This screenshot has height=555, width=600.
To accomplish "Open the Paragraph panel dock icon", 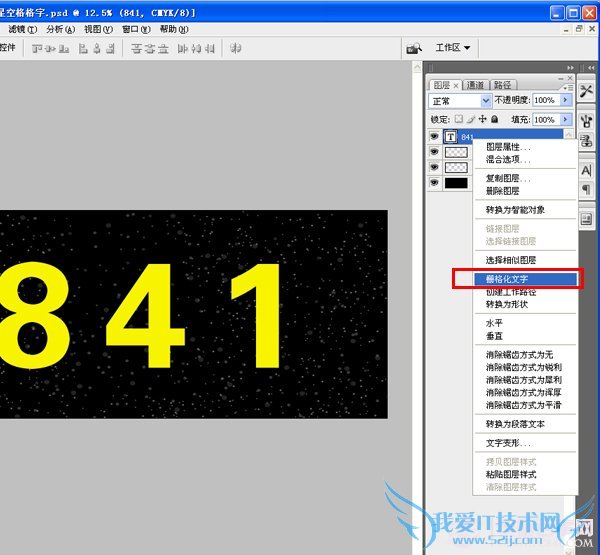I will 586,189.
